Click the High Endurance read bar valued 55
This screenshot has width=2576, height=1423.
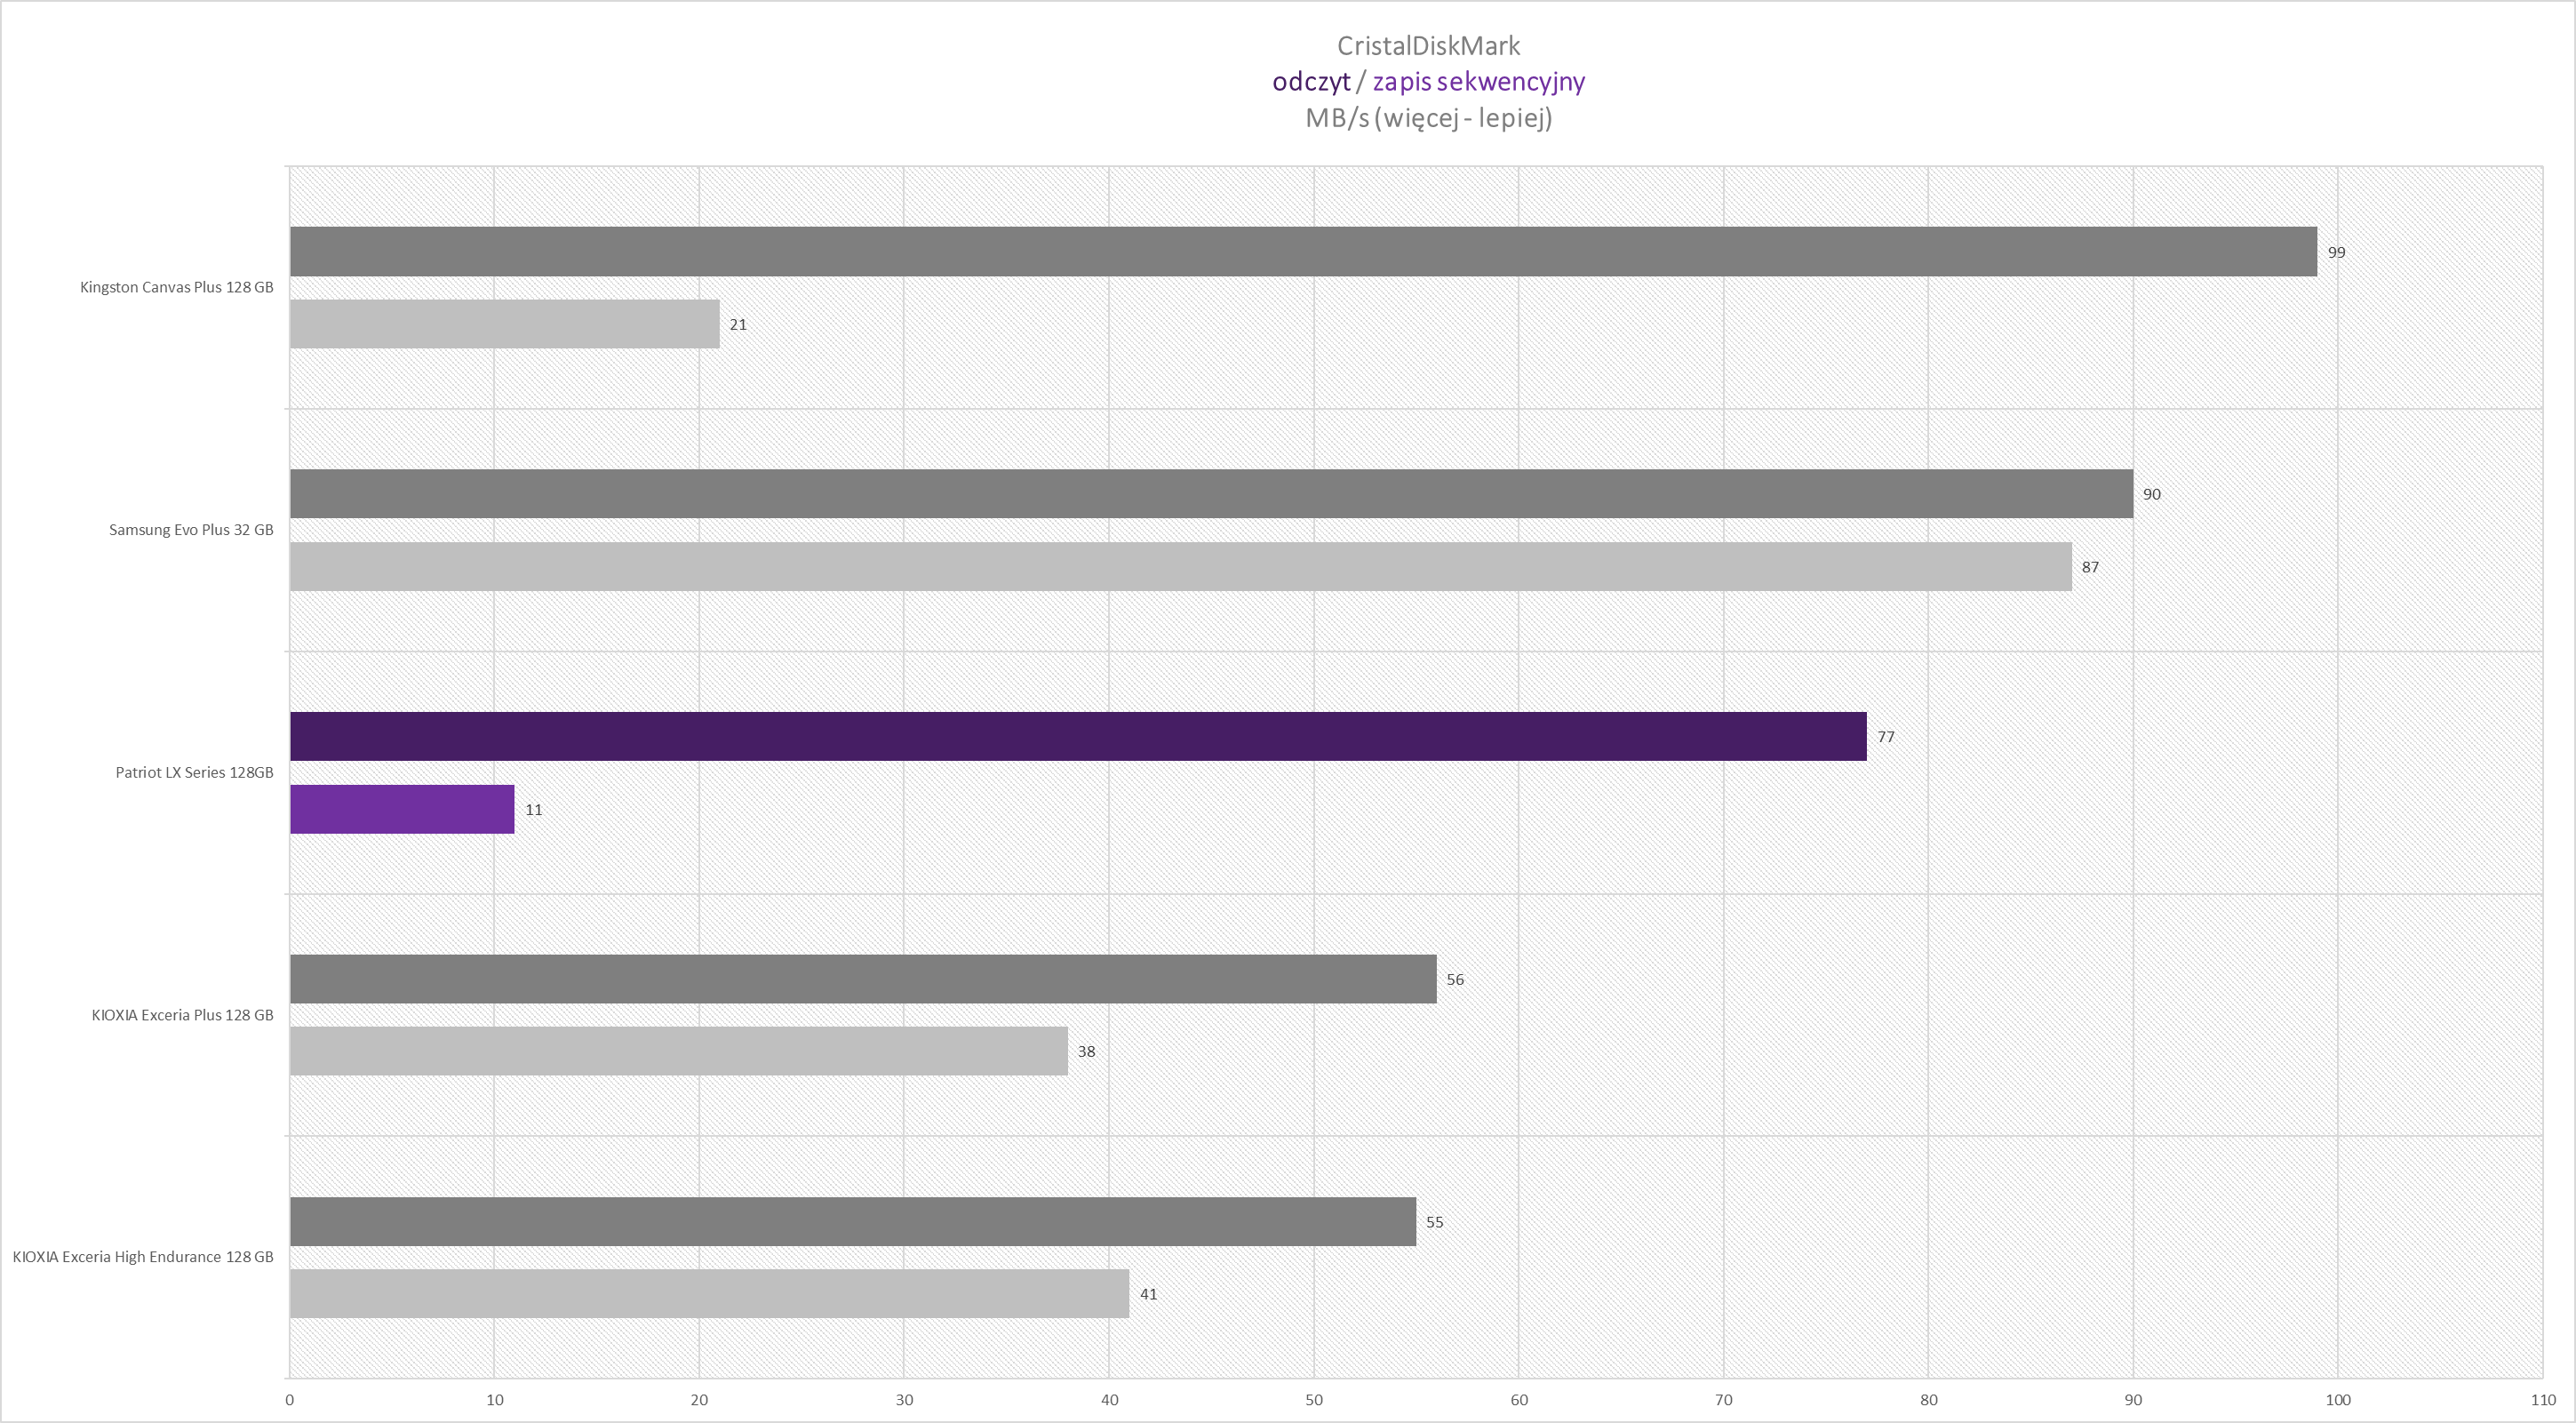coord(852,1221)
